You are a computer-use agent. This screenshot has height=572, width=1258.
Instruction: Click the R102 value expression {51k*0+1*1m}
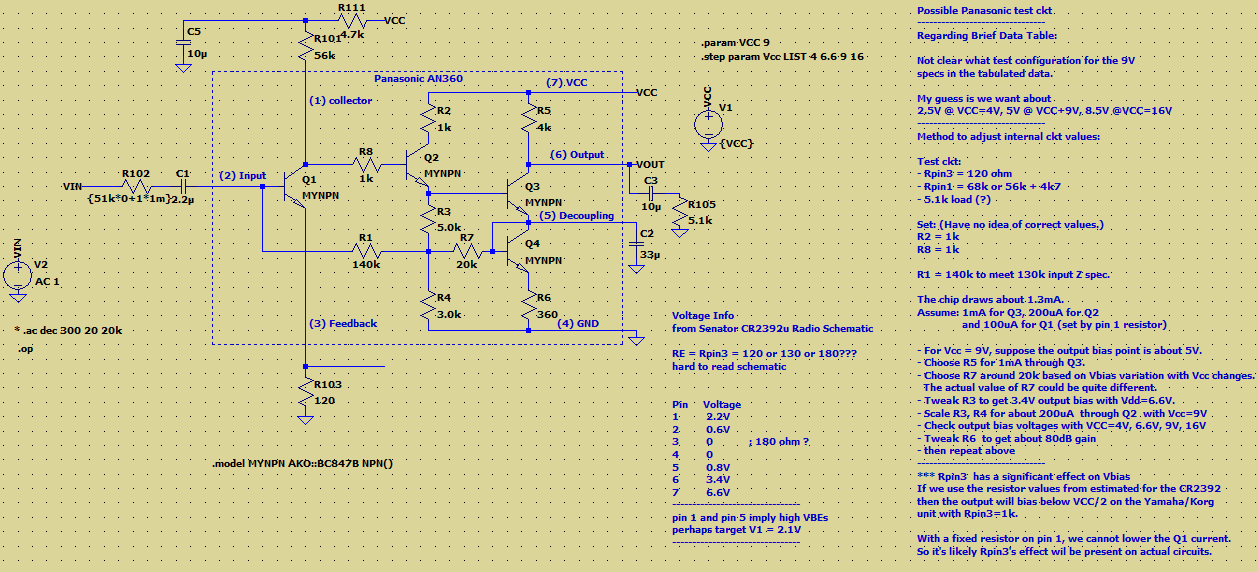coord(131,200)
